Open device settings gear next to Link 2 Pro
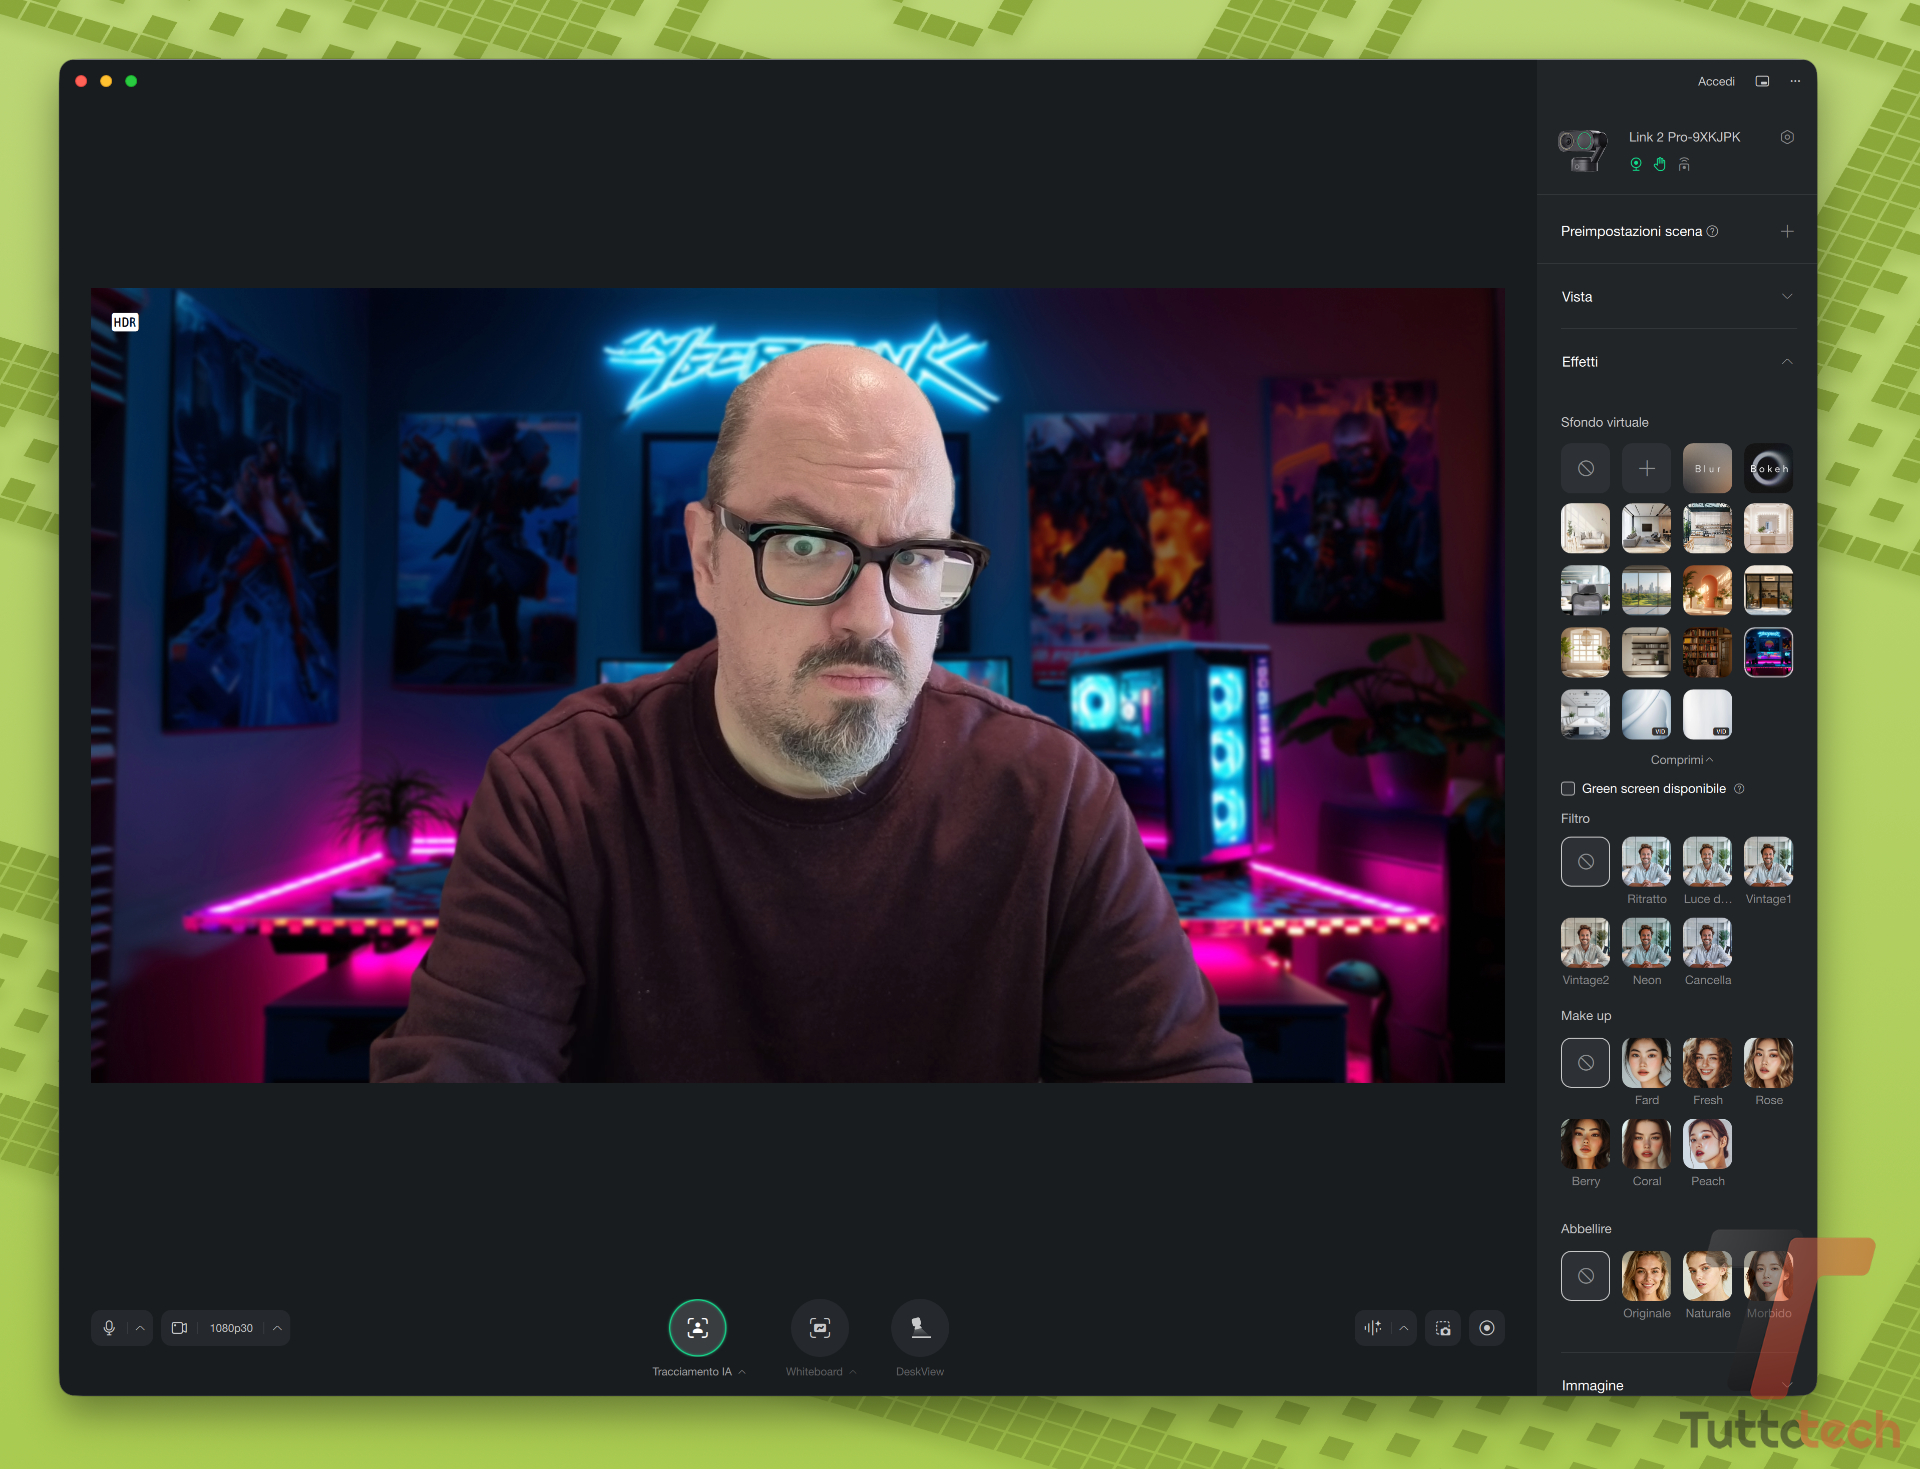Viewport: 1920px width, 1469px height. 1786,137
